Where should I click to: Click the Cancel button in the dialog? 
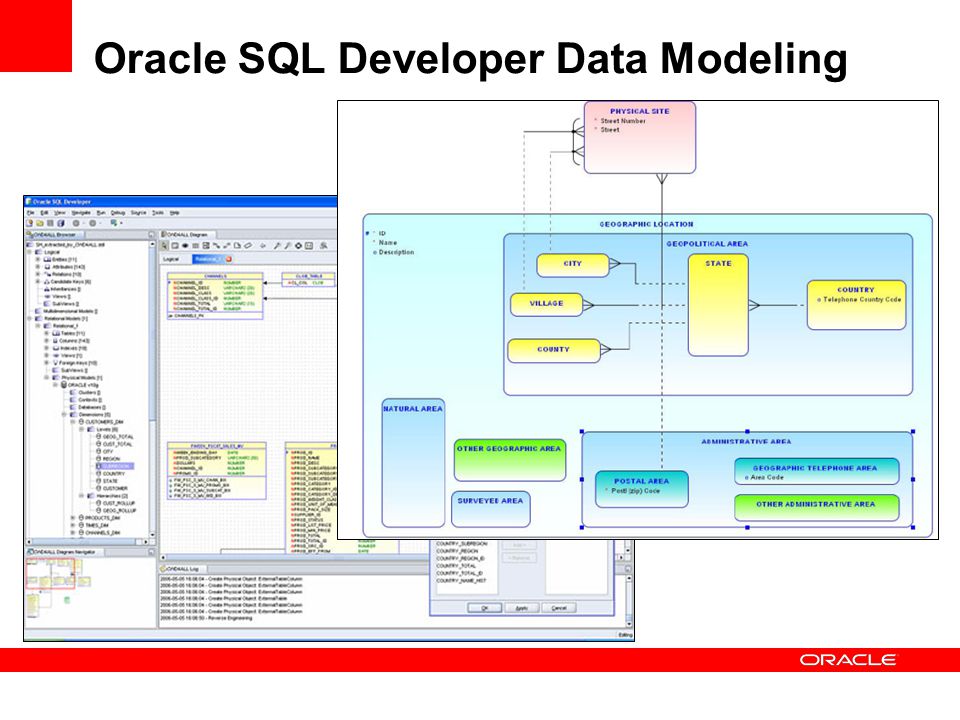coord(558,608)
